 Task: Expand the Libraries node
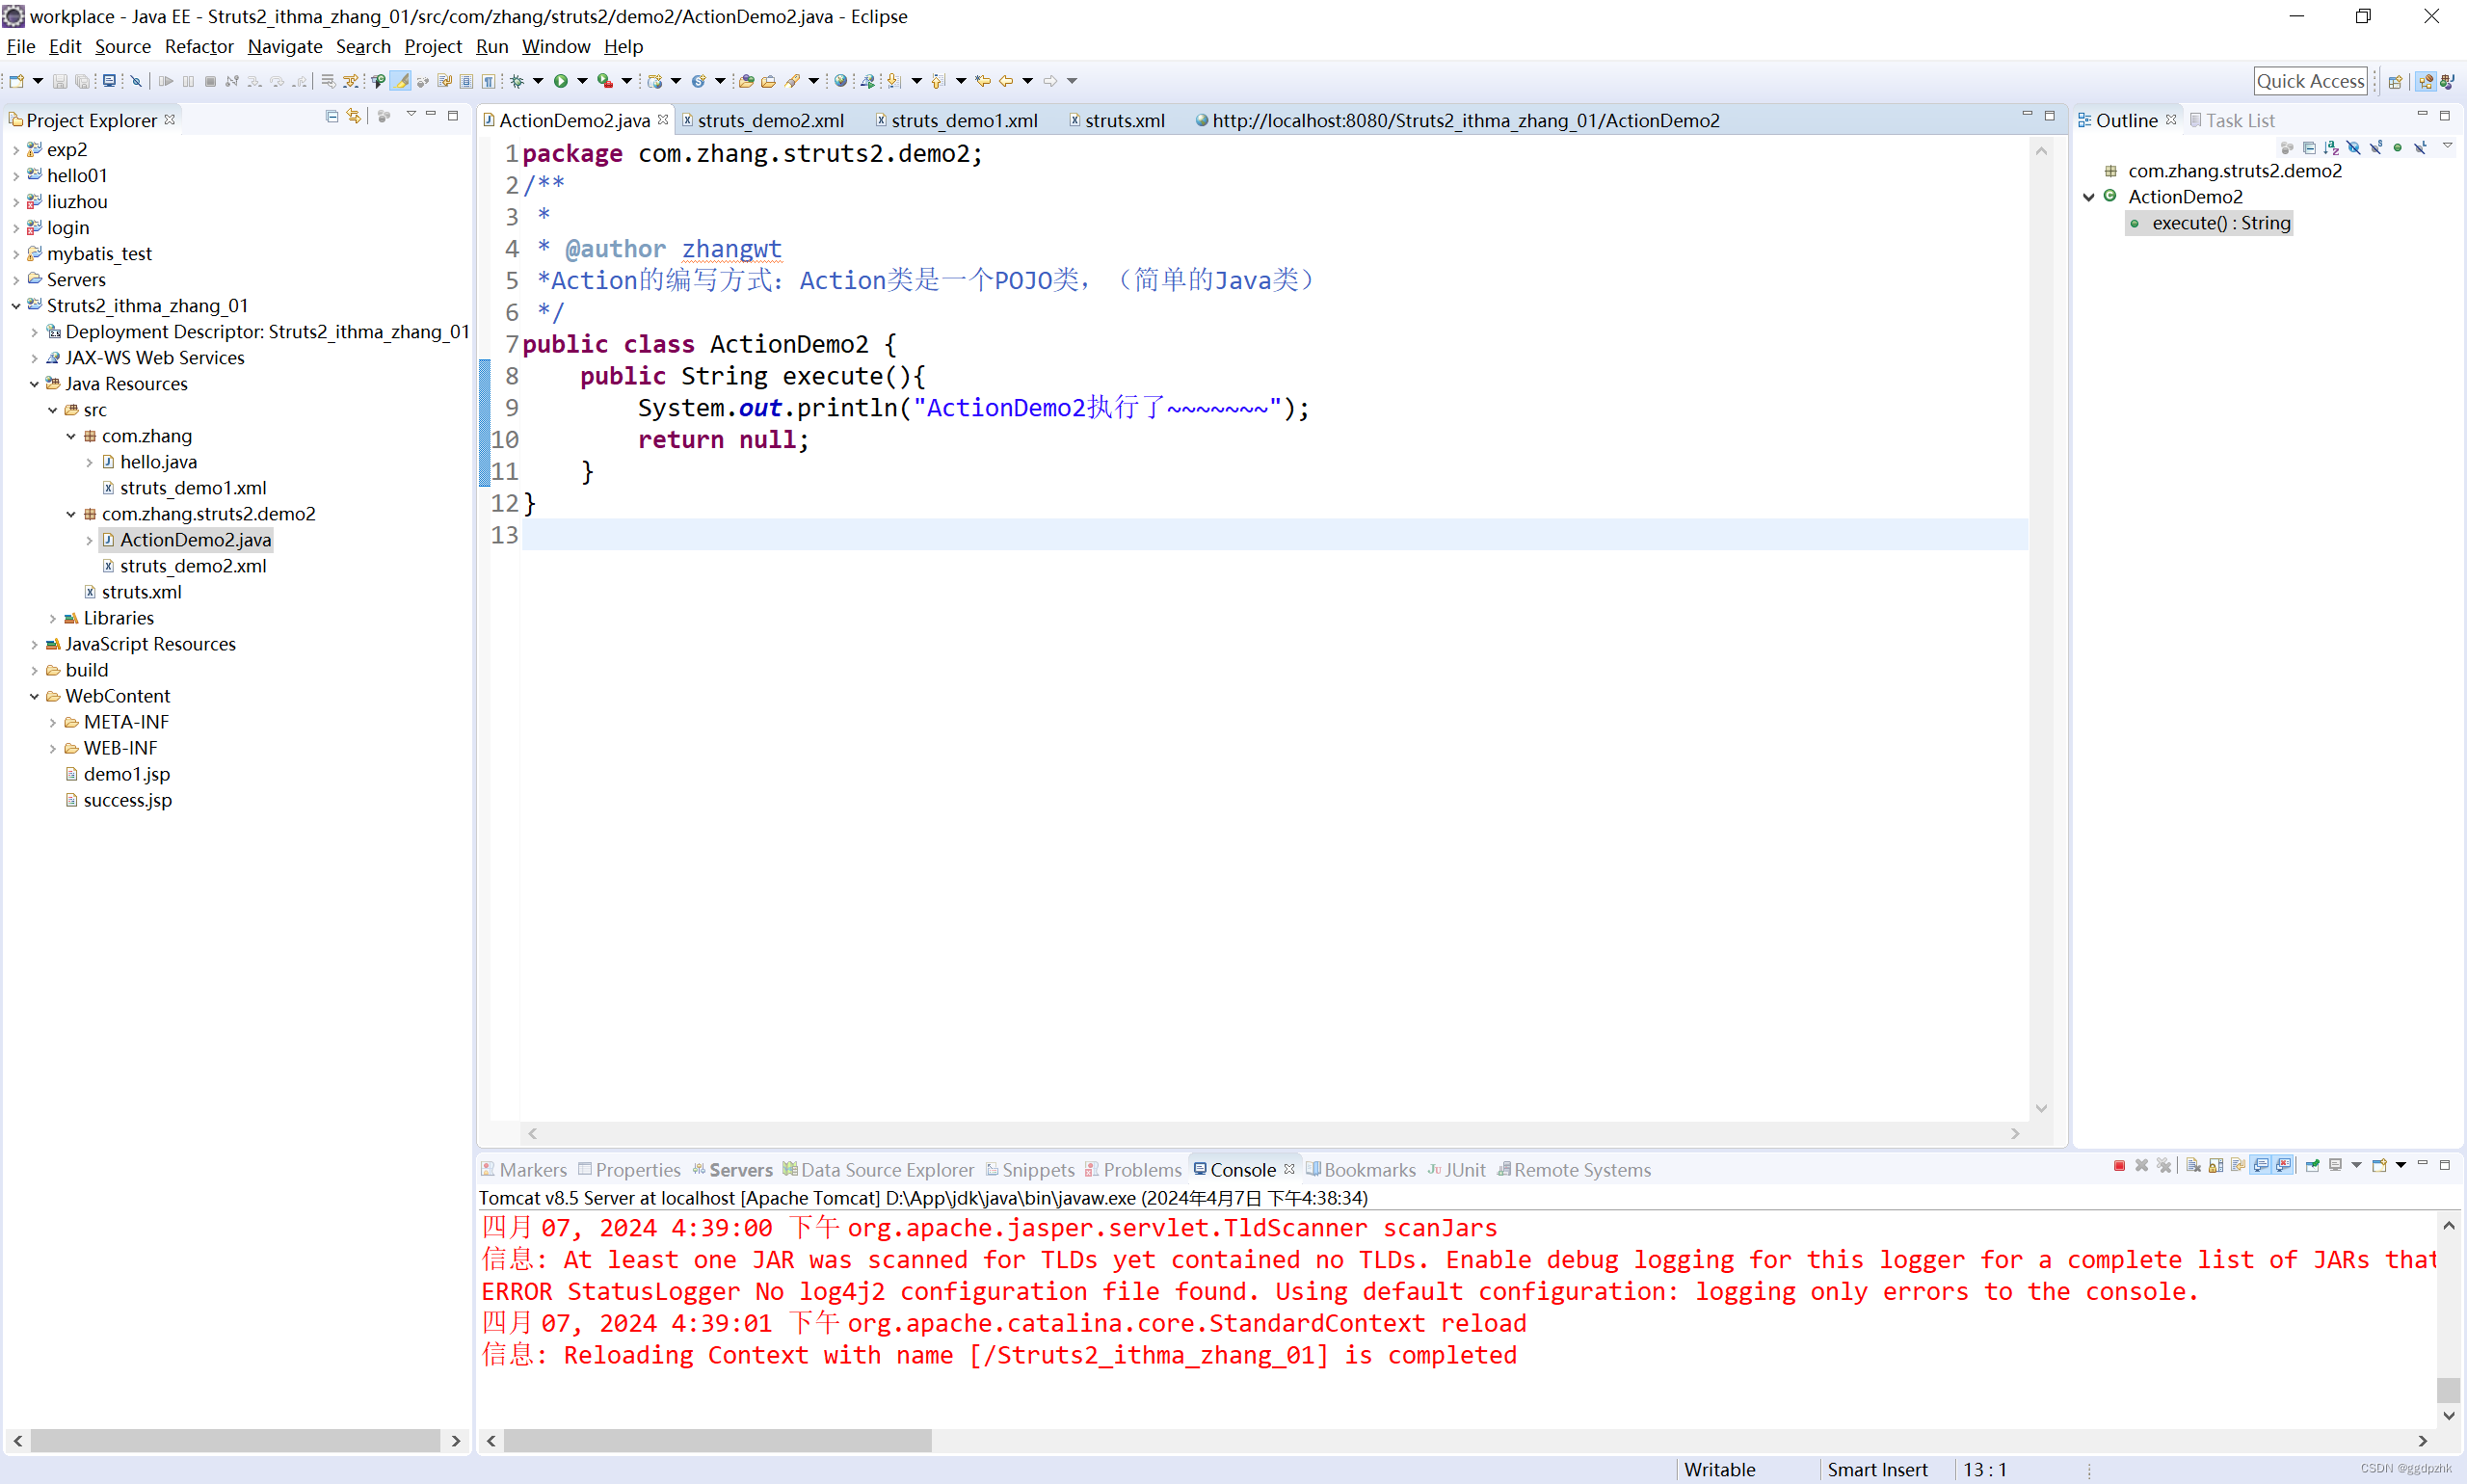tap(53, 619)
